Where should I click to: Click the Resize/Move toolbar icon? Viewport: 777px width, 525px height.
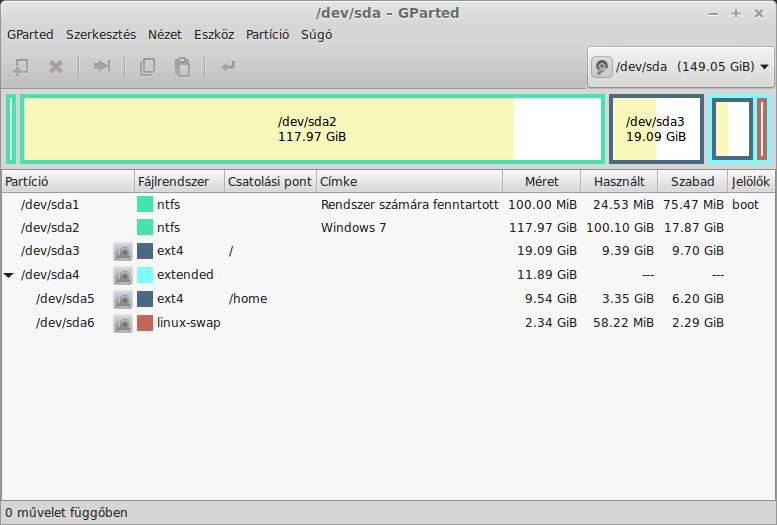(x=102, y=66)
